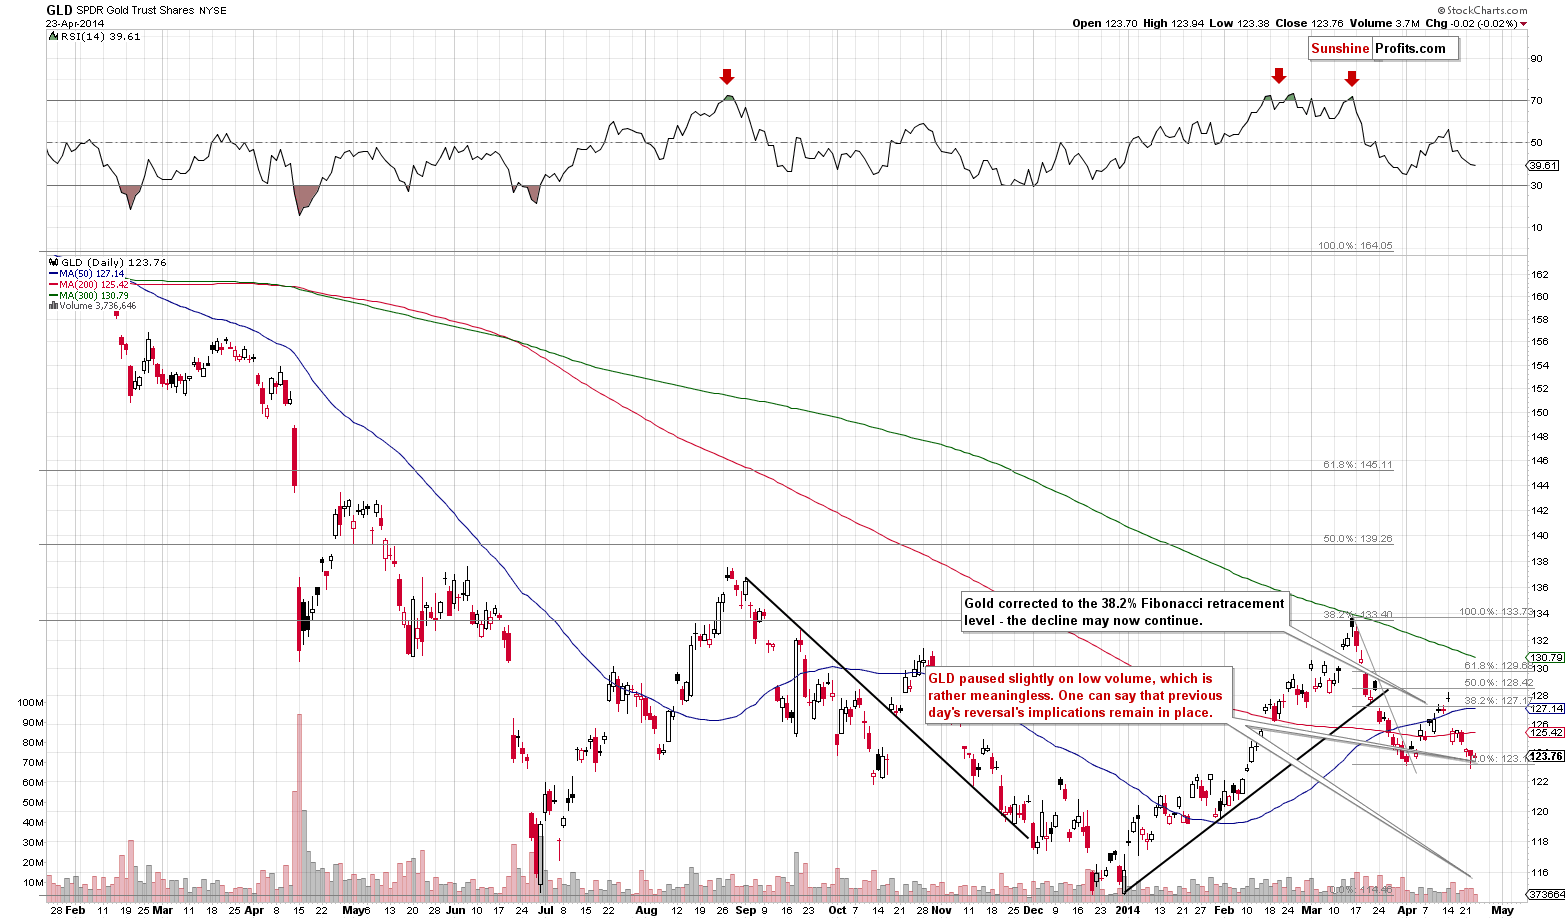Click the red 125.42 price tag on right axis
Viewport: 1565px width, 919px height.
(x=1547, y=732)
